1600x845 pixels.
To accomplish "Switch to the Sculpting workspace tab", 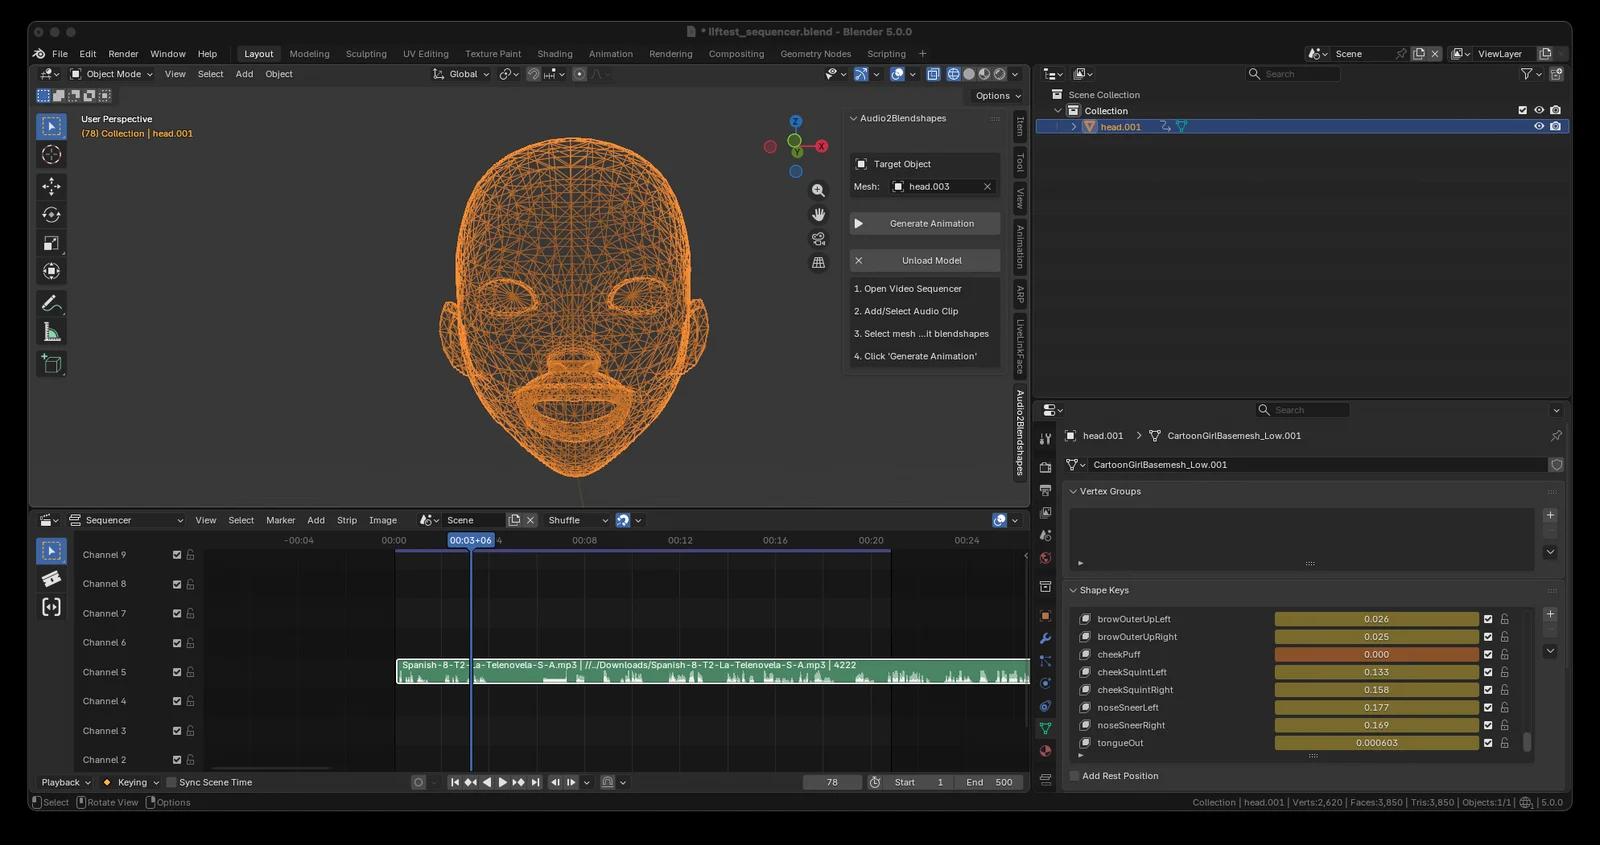I will click(366, 54).
